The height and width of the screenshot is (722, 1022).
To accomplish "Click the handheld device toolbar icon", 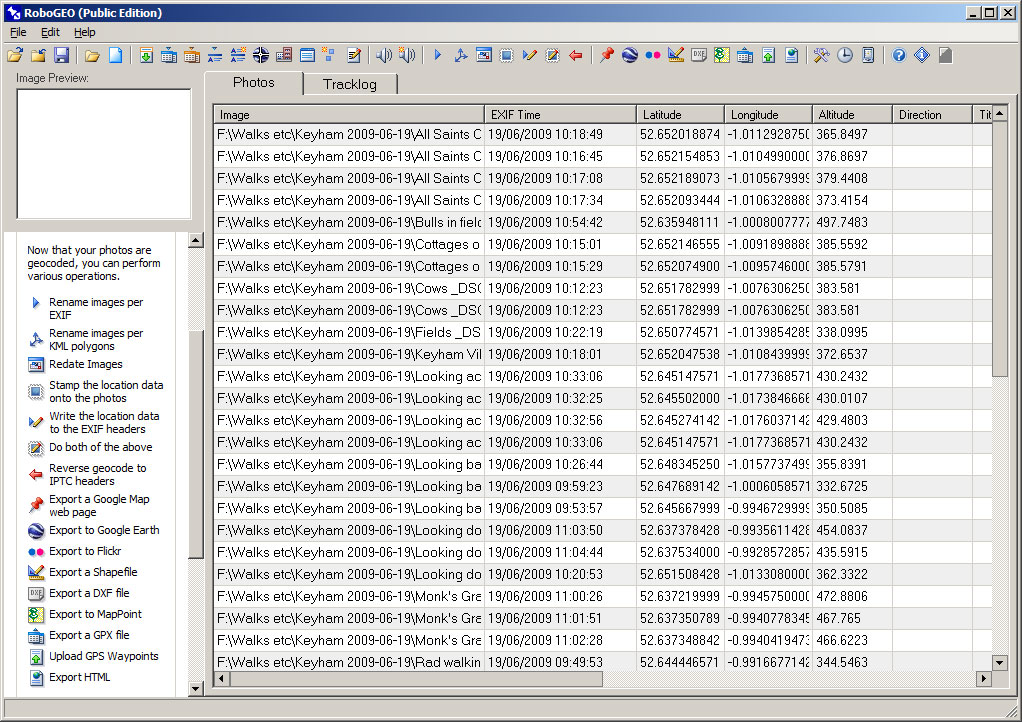I will tap(868, 55).
